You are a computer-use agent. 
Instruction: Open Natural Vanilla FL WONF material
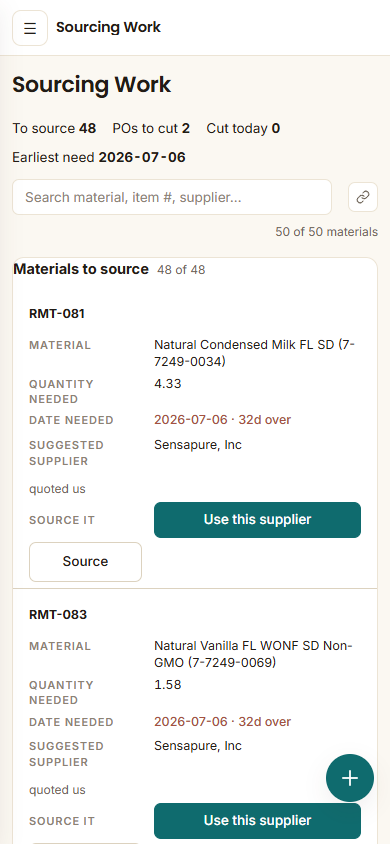coord(253,654)
